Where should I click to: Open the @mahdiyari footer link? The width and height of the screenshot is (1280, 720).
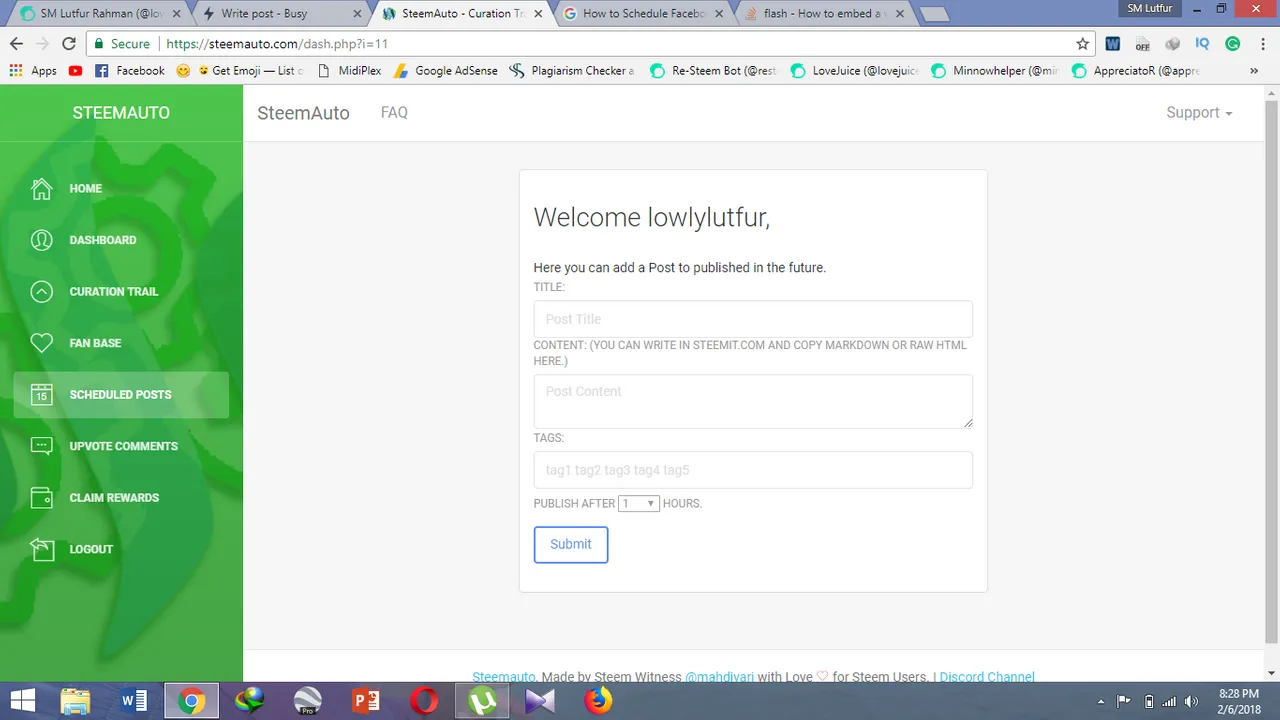click(x=719, y=677)
